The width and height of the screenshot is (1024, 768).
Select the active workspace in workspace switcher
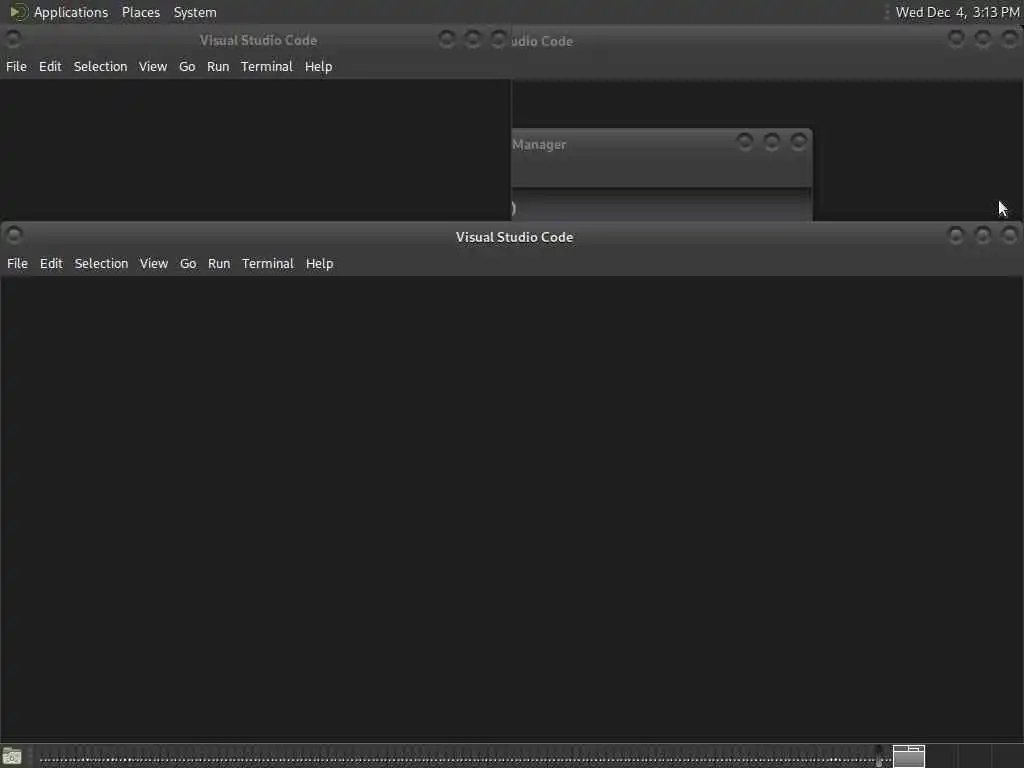tap(909, 756)
